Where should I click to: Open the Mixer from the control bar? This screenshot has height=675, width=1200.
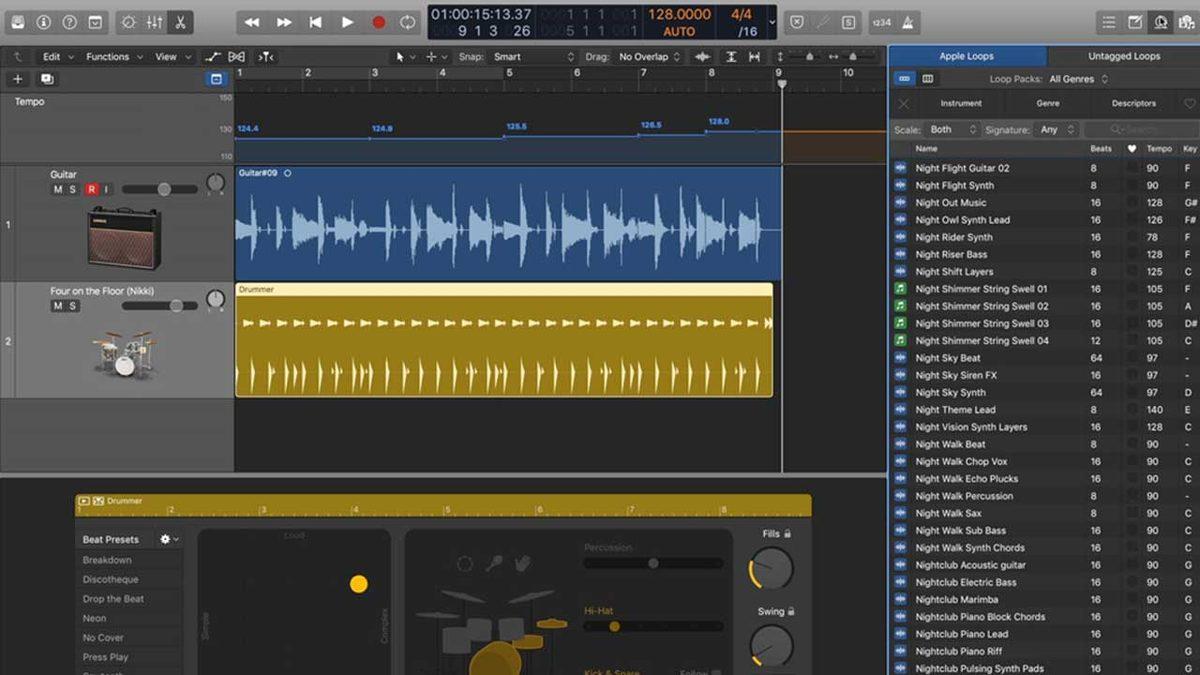coord(154,21)
